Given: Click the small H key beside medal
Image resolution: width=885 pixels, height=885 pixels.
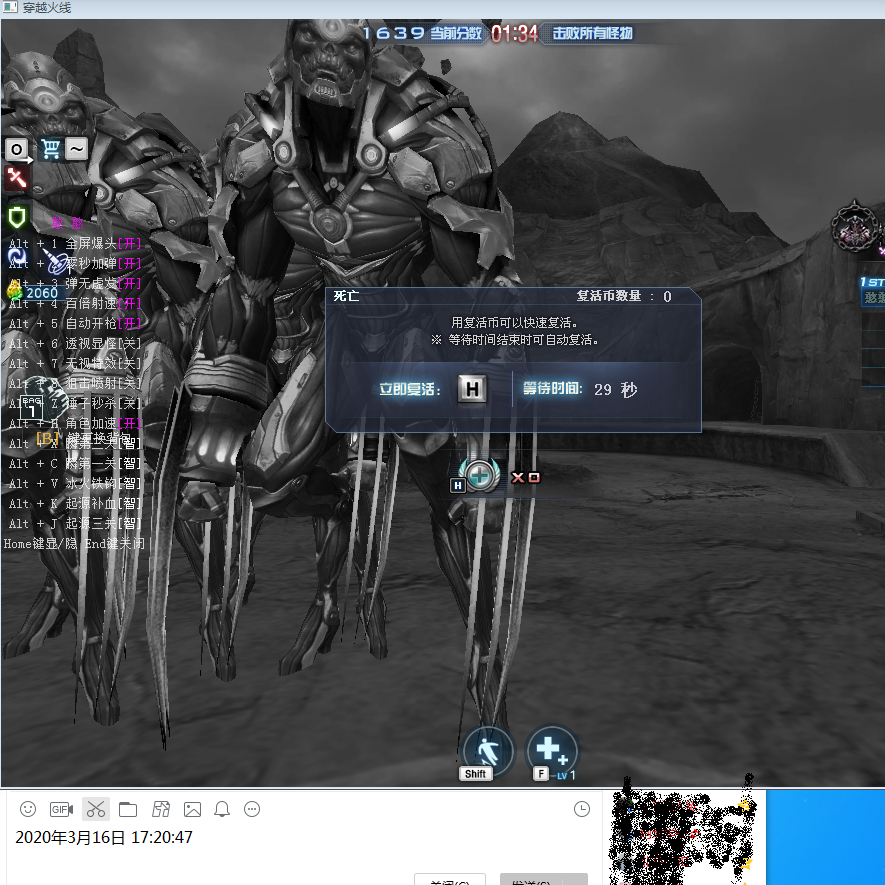Looking at the screenshot, I should (458, 485).
